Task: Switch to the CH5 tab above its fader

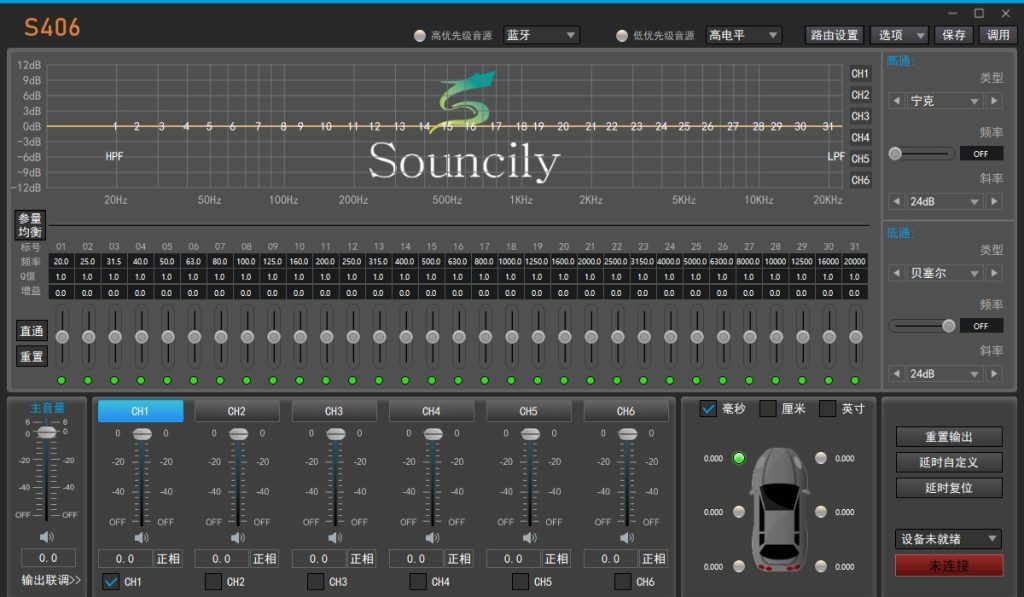Action: pos(529,411)
